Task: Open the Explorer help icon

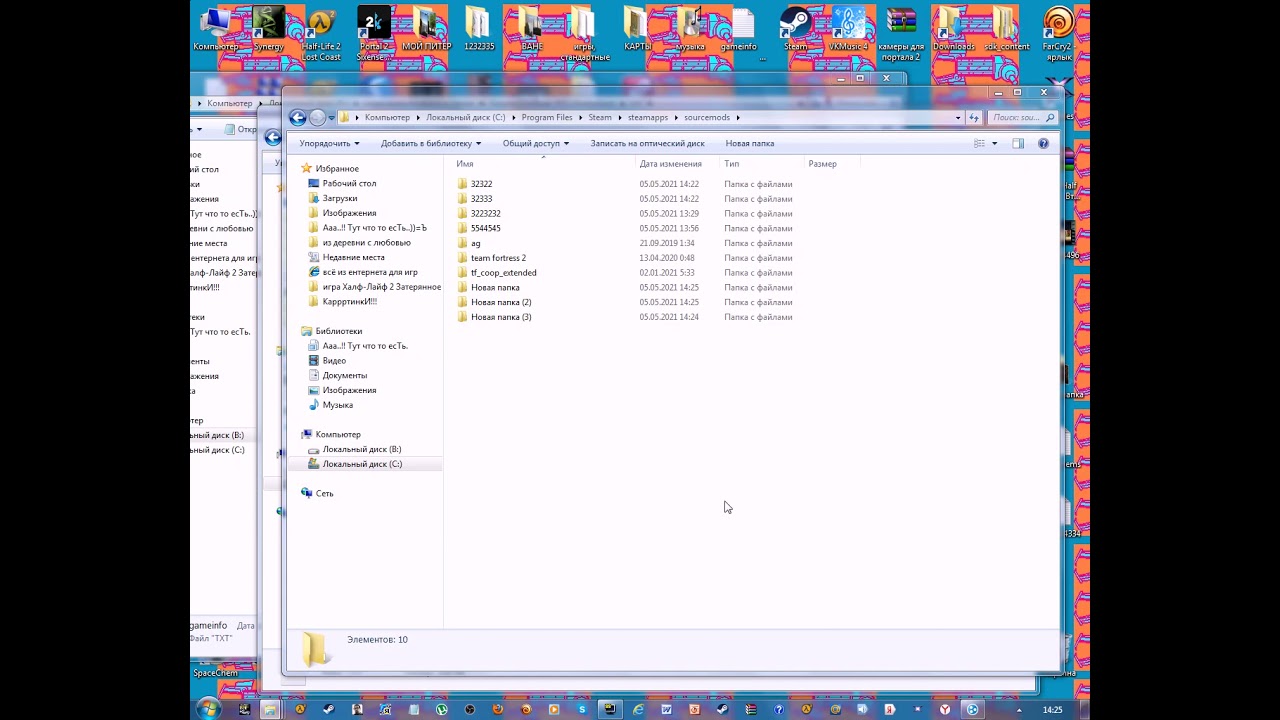Action: (x=1043, y=143)
